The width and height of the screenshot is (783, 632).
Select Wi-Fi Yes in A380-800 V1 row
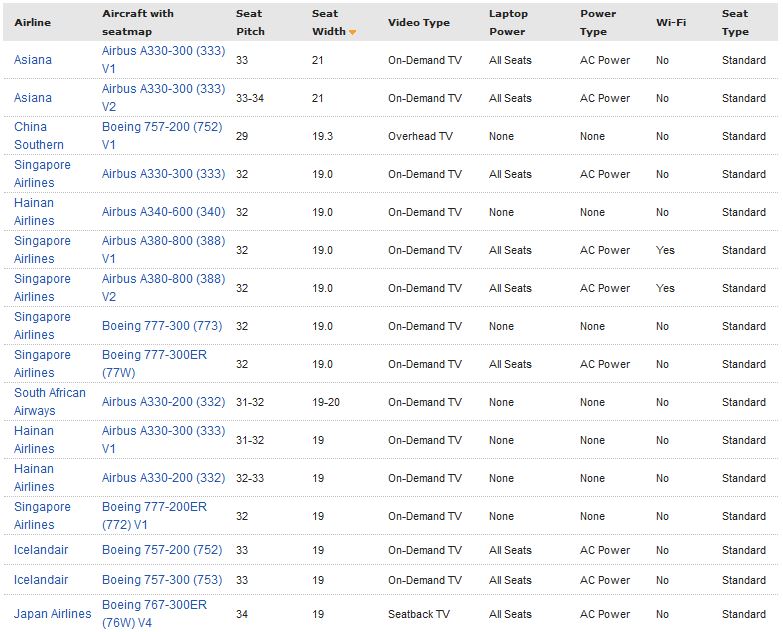click(x=665, y=250)
